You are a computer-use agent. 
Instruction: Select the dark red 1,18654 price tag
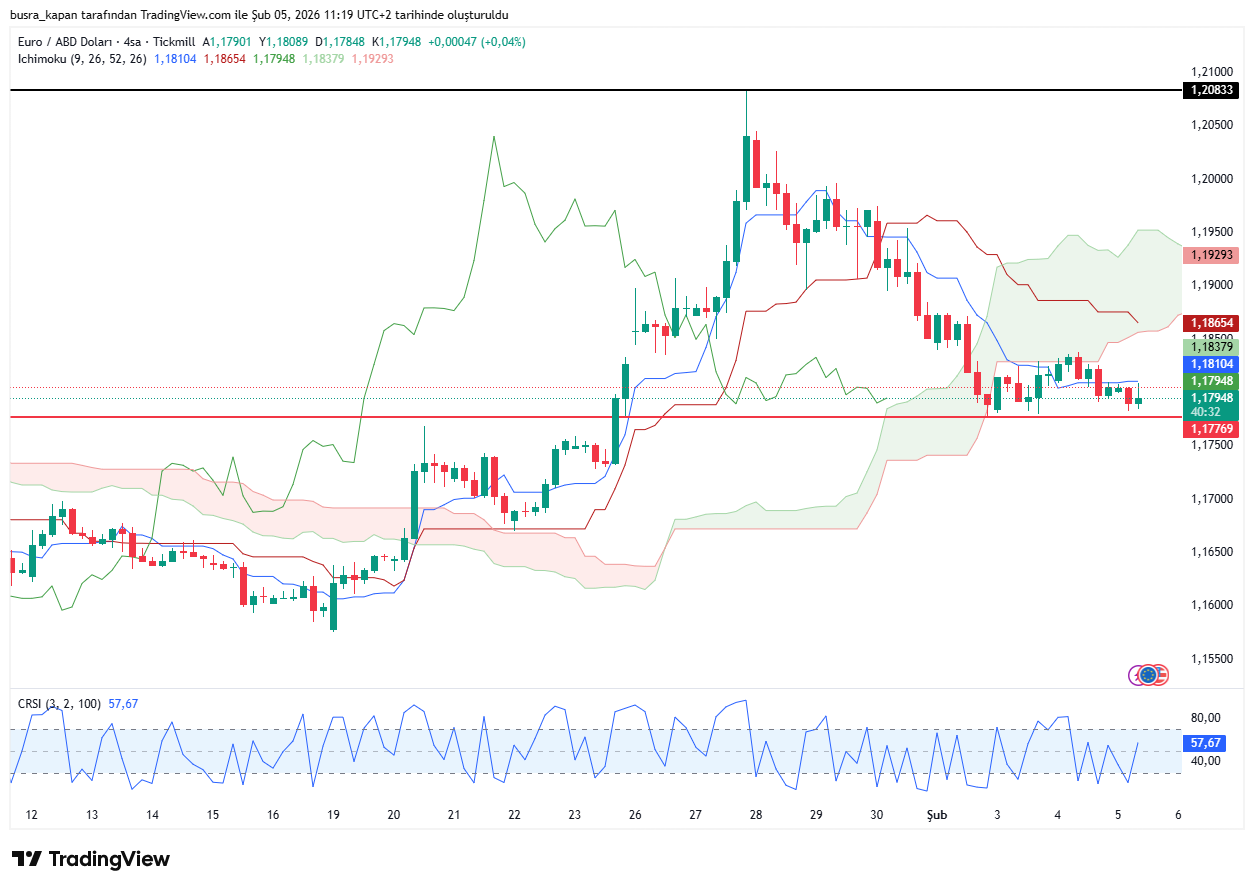[1211, 323]
